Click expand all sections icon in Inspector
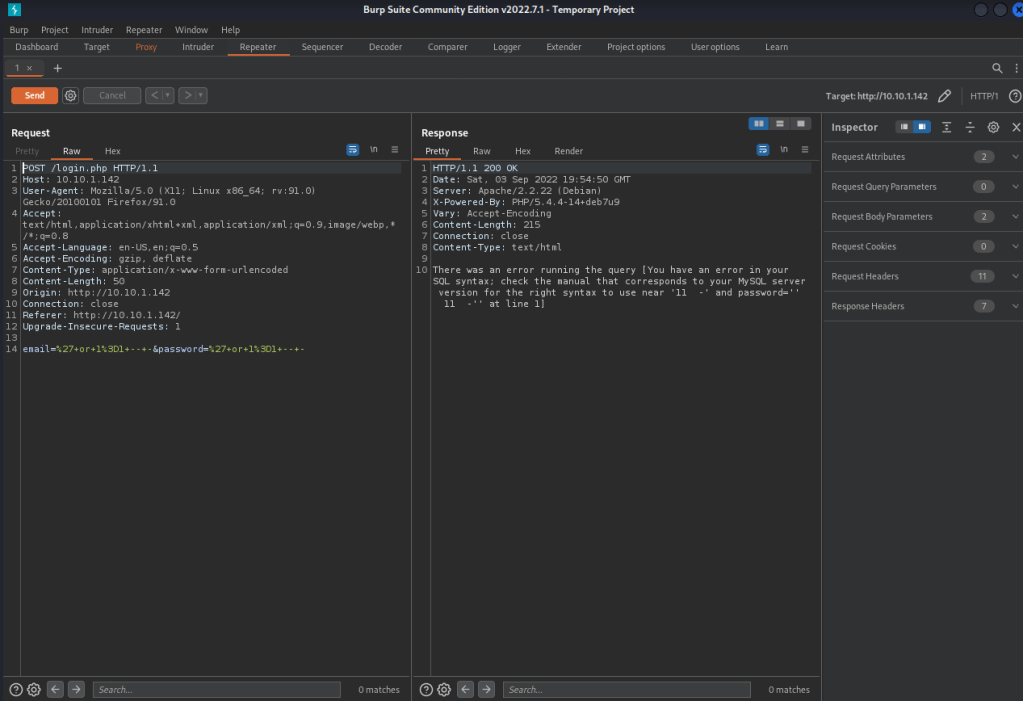 coord(946,128)
